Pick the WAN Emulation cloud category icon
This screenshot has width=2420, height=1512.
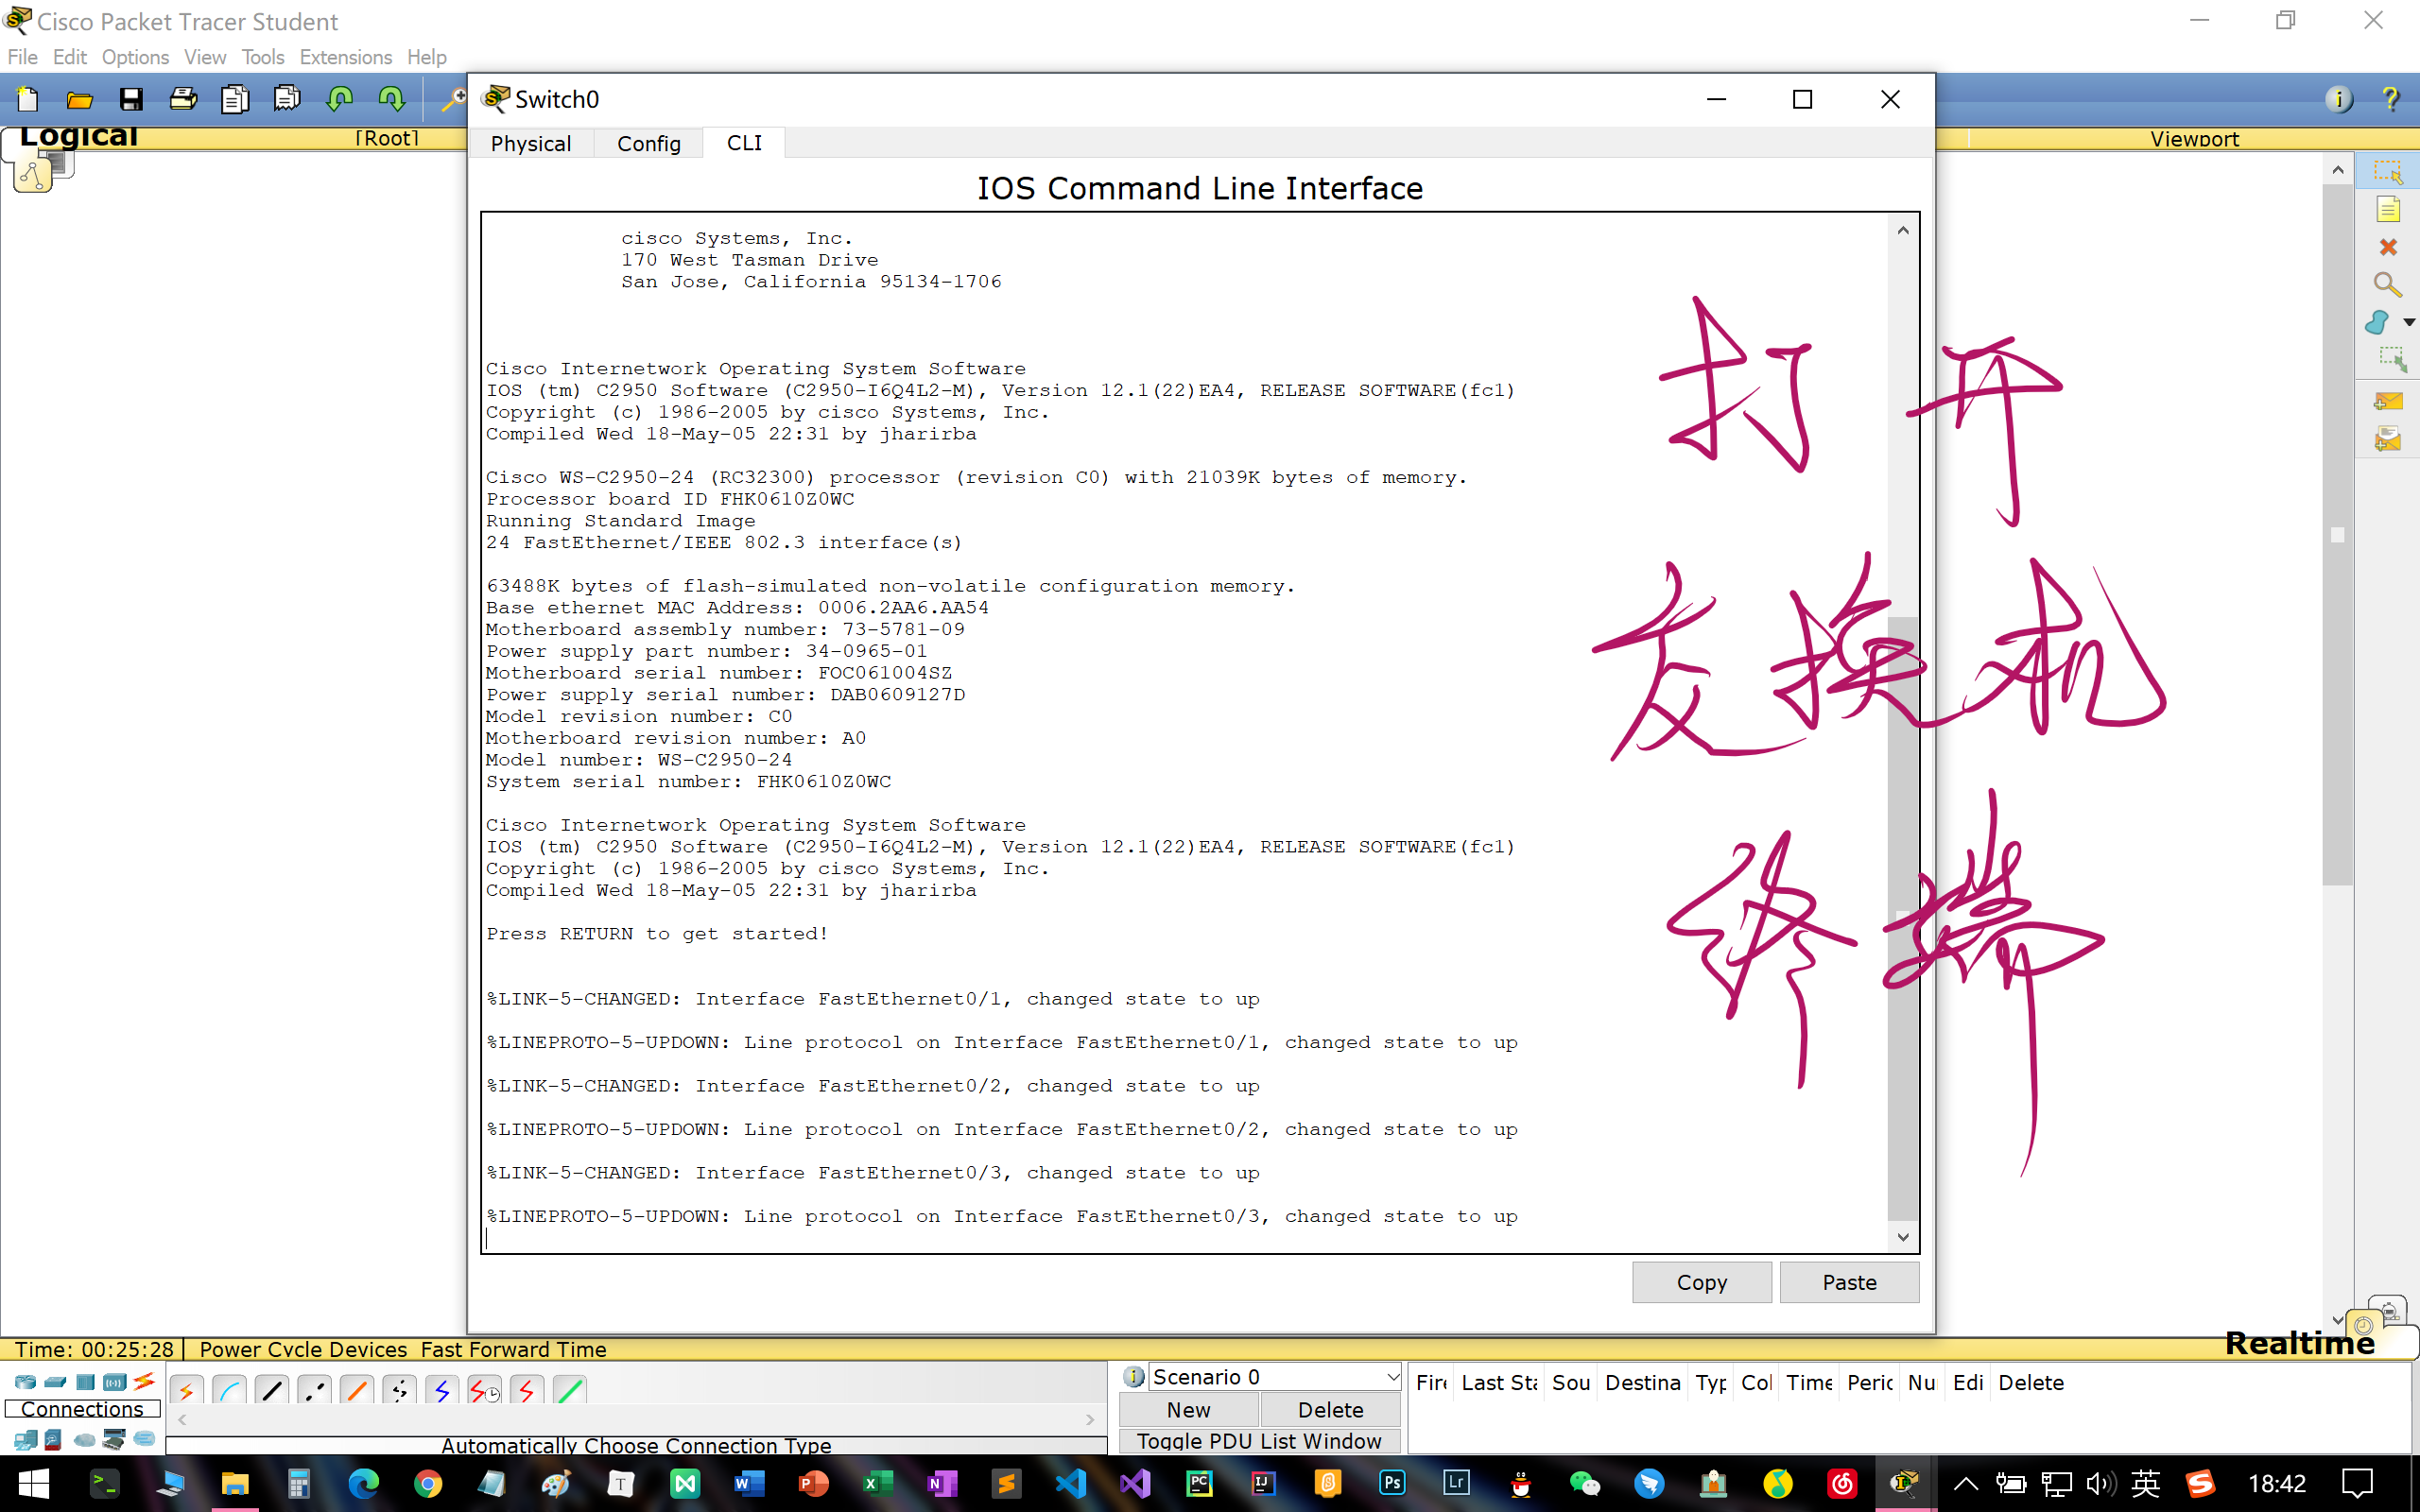click(x=85, y=1440)
